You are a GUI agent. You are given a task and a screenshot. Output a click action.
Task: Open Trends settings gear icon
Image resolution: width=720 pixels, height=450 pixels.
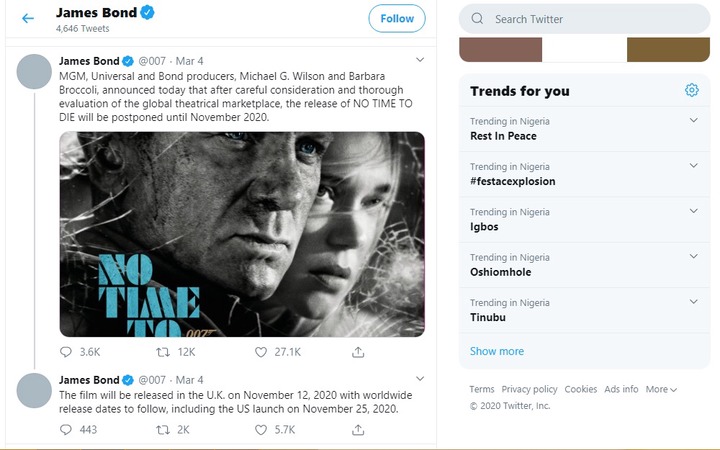point(692,91)
